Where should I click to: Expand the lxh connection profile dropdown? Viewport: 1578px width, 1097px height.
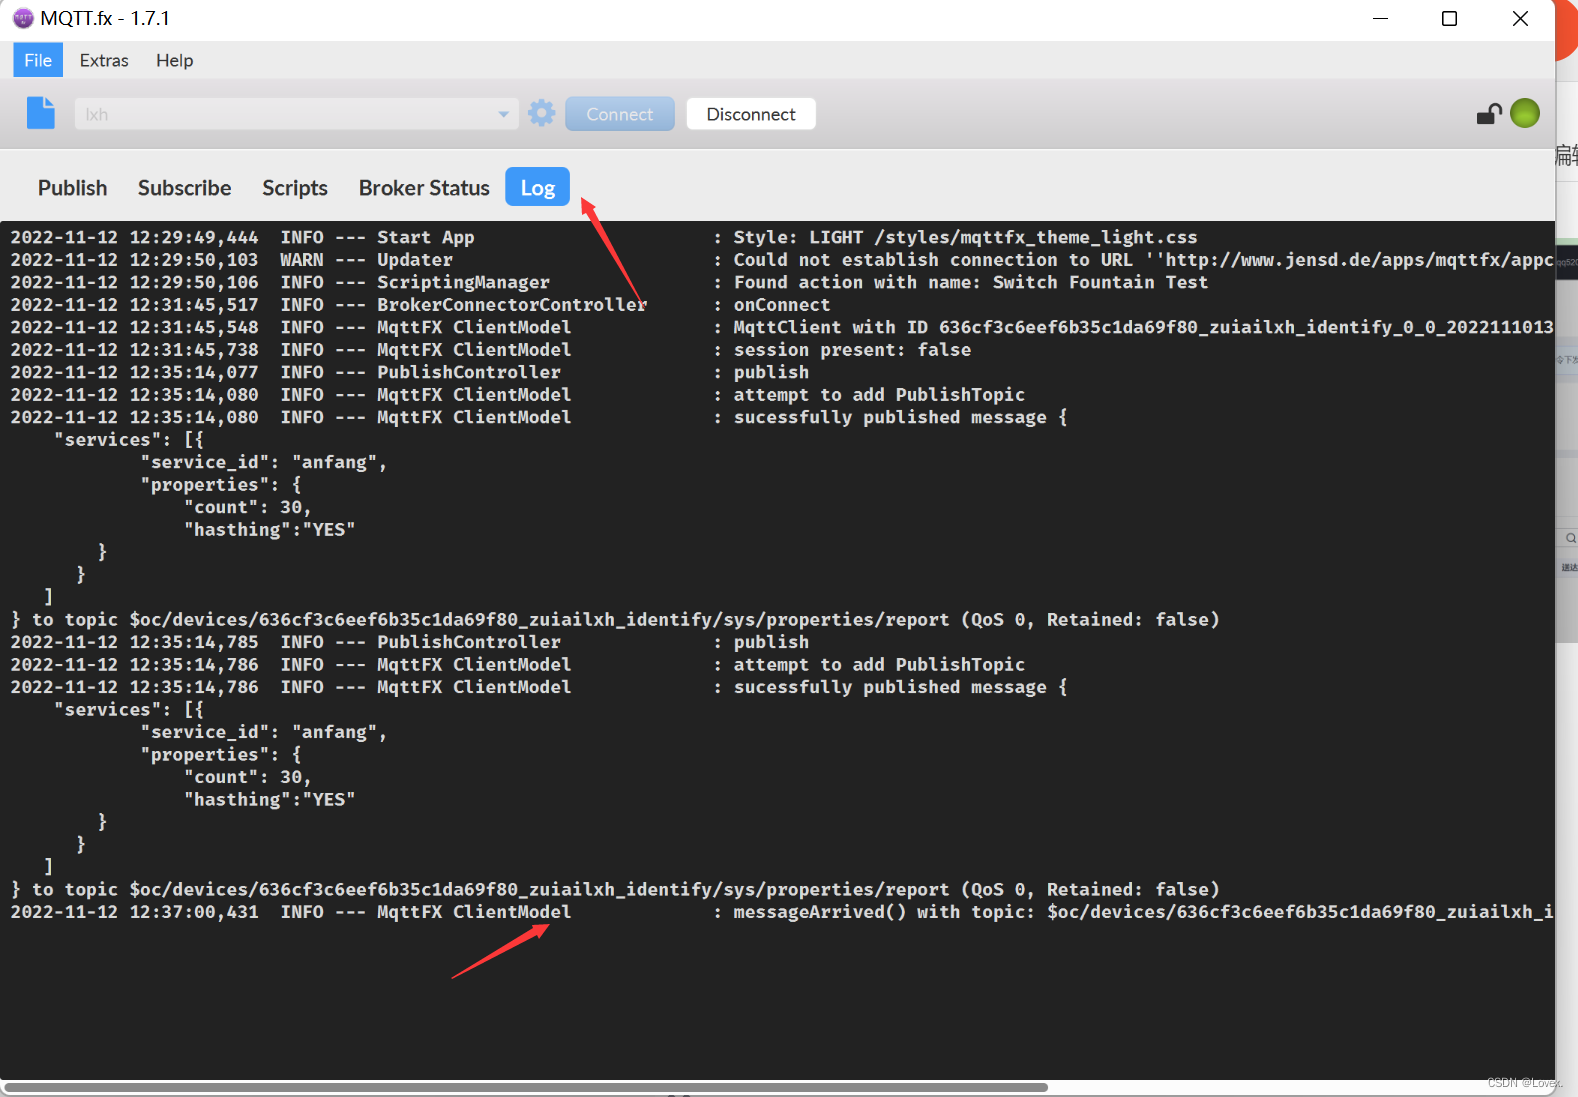[x=503, y=114]
